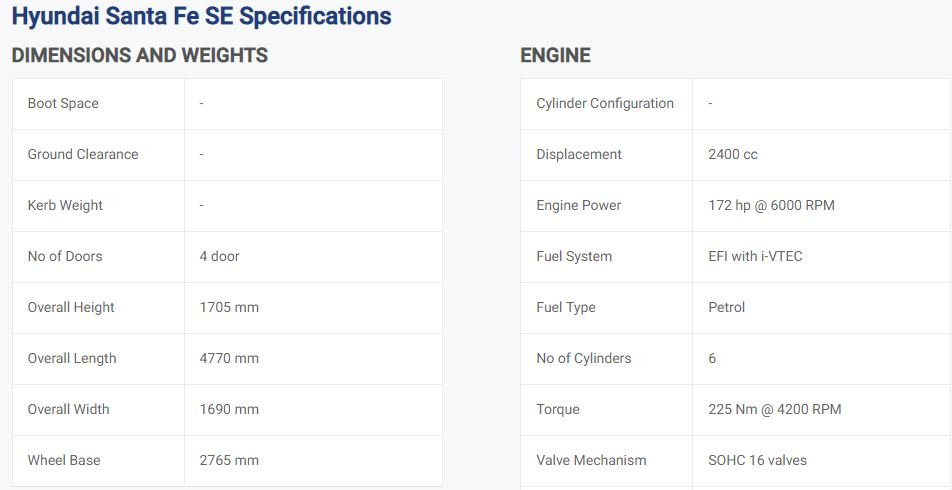Click the 2765 mm wheel base value
This screenshot has height=490, width=952.
tap(230, 460)
